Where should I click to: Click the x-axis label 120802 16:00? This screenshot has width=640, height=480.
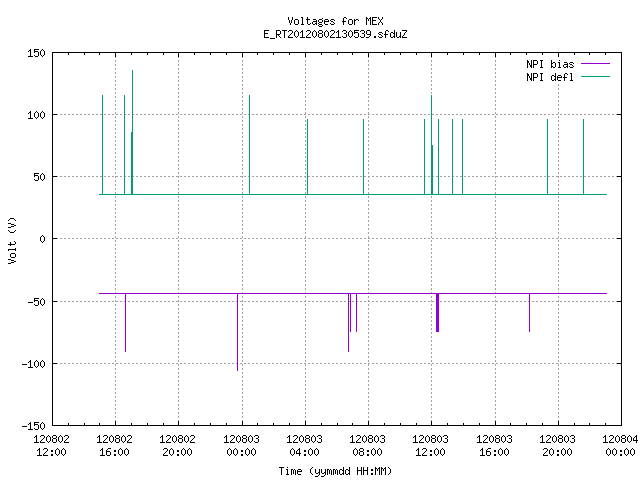tap(115, 446)
